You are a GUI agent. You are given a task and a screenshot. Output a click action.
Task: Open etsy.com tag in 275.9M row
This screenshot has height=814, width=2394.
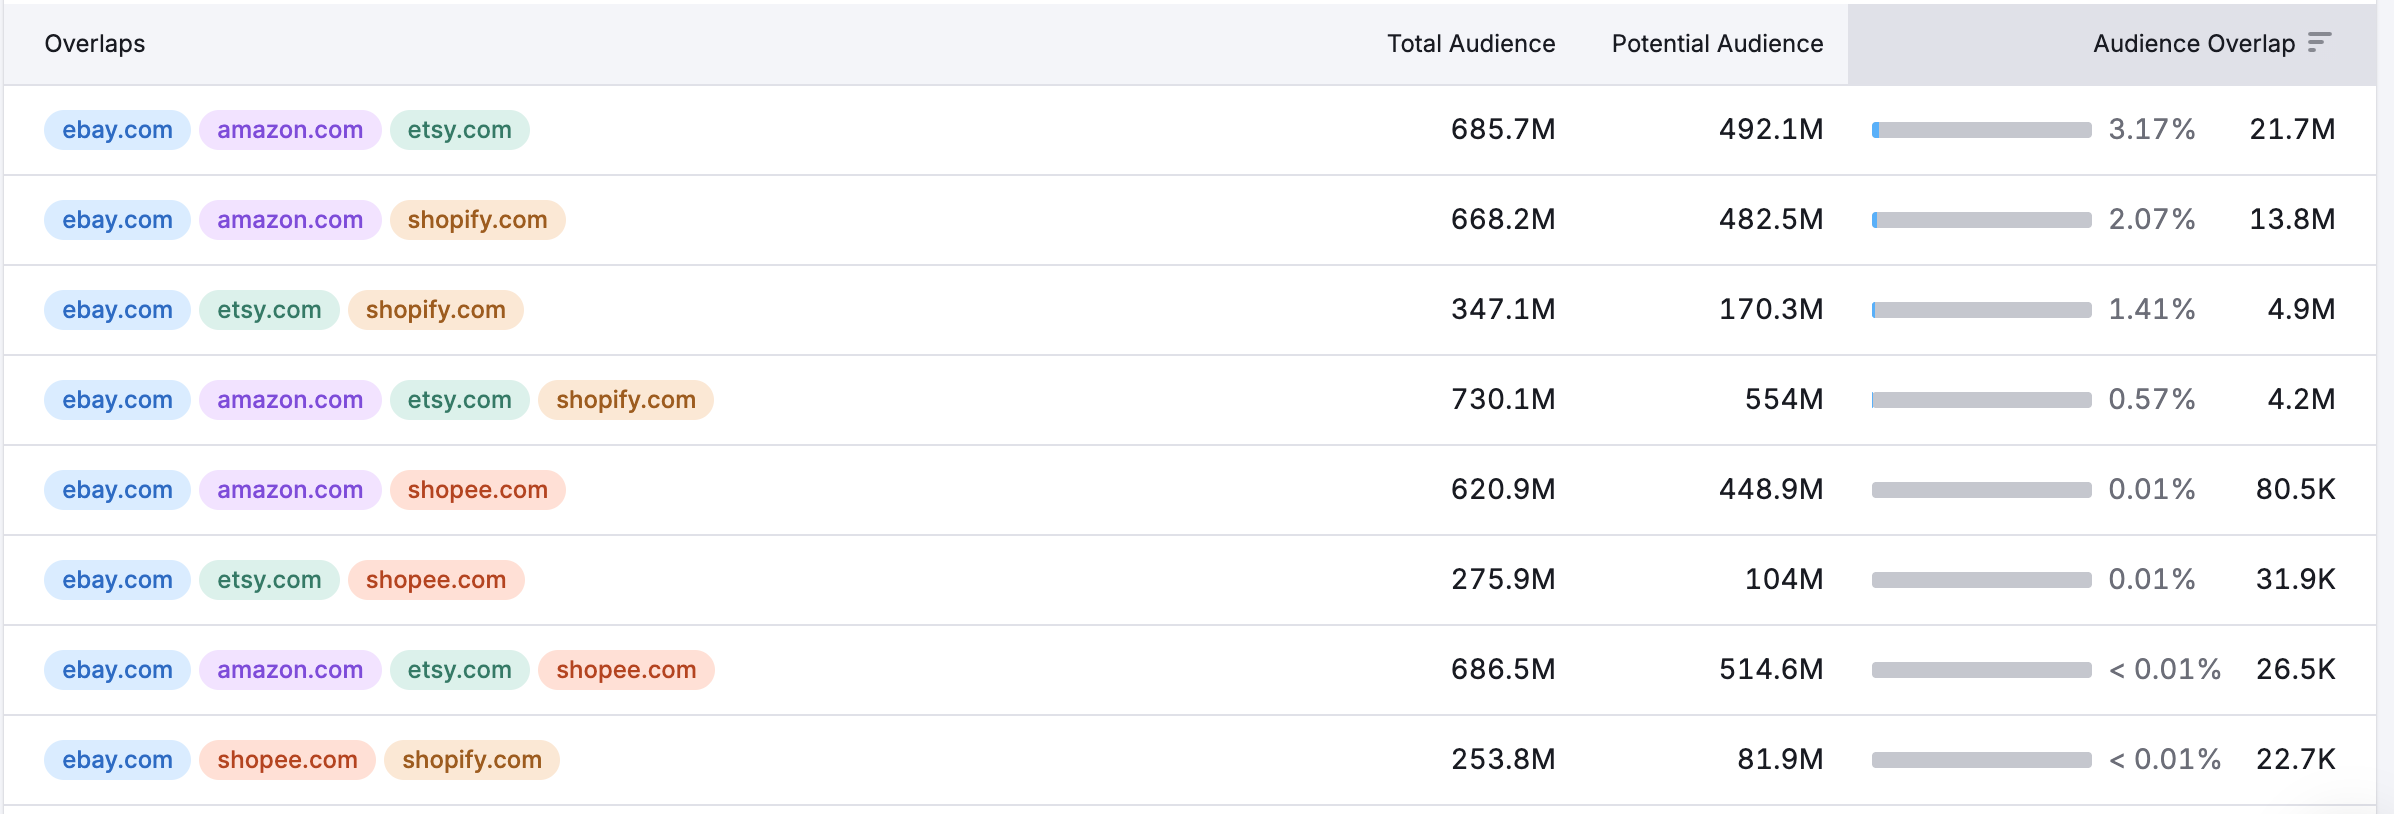pyautogui.click(x=269, y=580)
